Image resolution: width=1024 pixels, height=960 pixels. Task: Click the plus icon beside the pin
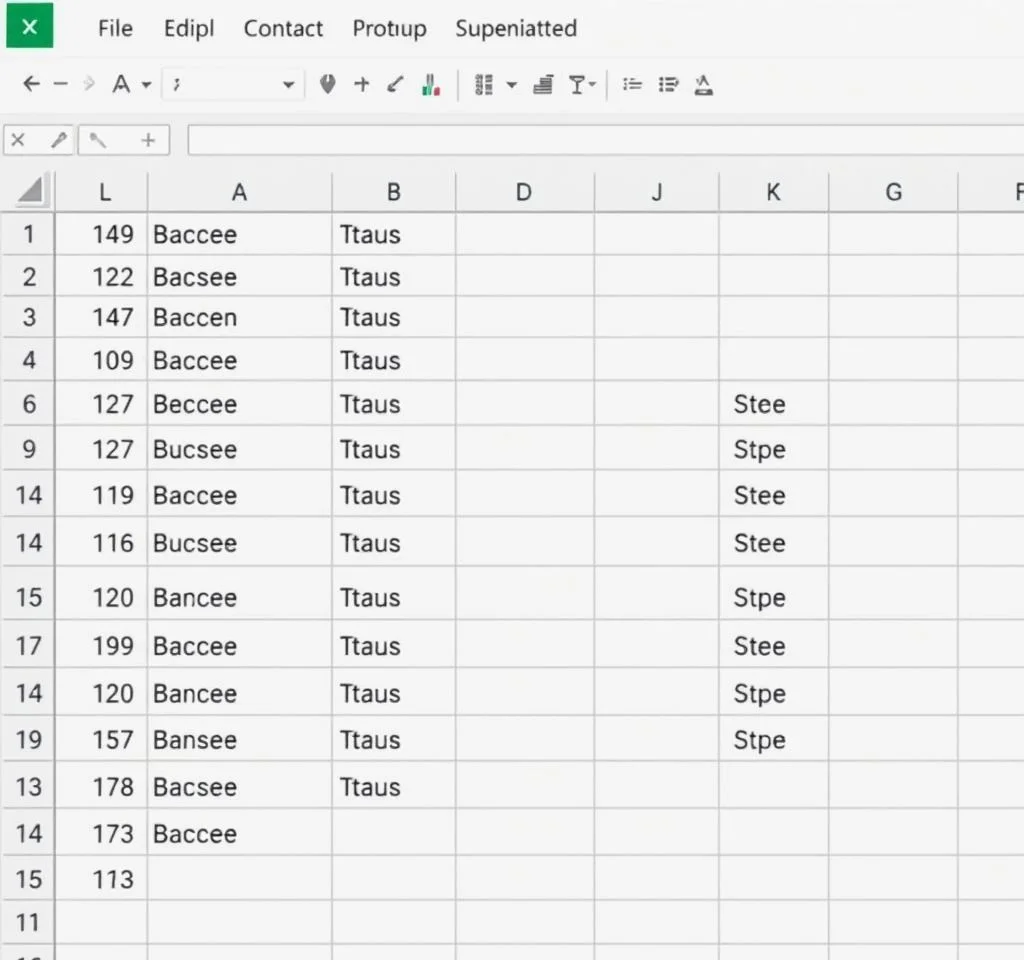362,85
